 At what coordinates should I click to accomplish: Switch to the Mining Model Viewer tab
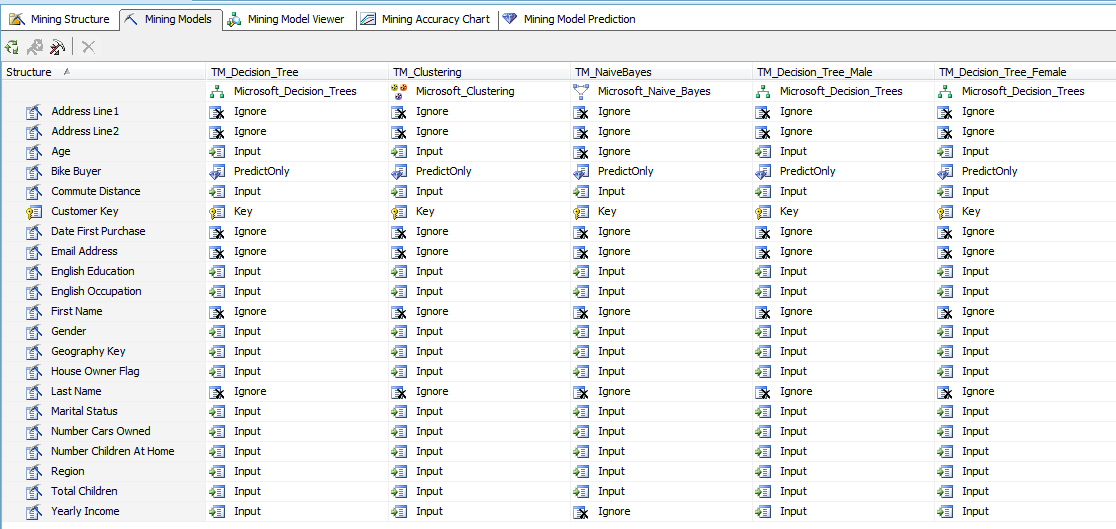click(x=288, y=19)
